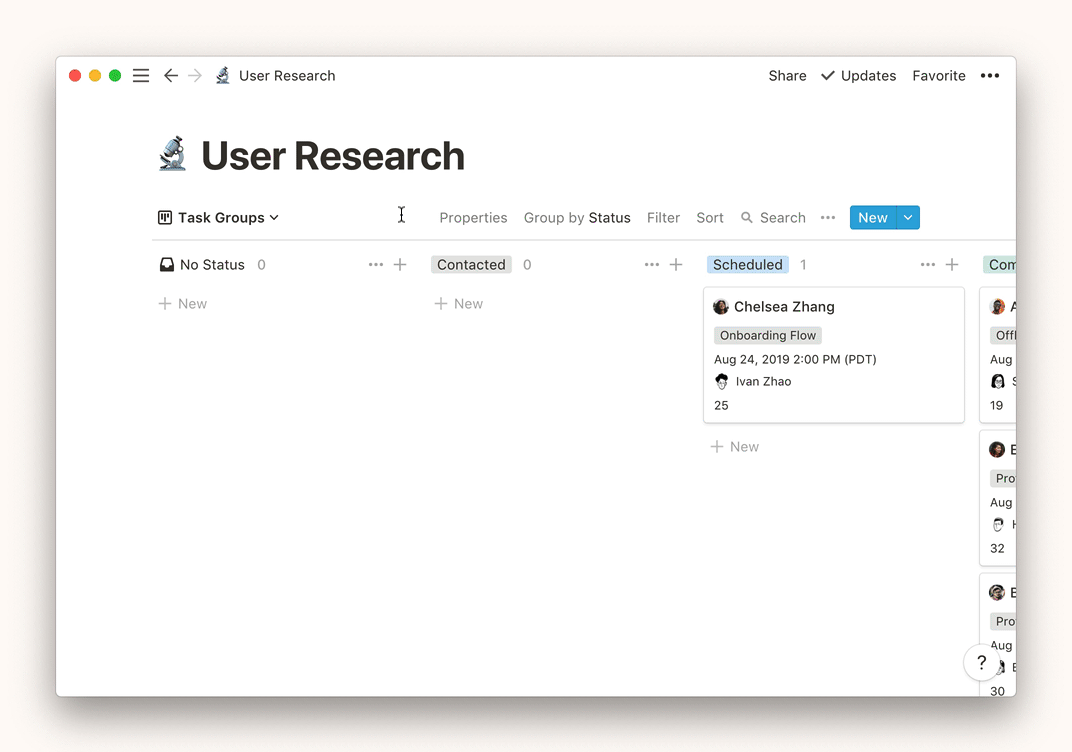Add a card with Scheduled column plus icon
Screen dimensions: 1072x752
pos(952,265)
